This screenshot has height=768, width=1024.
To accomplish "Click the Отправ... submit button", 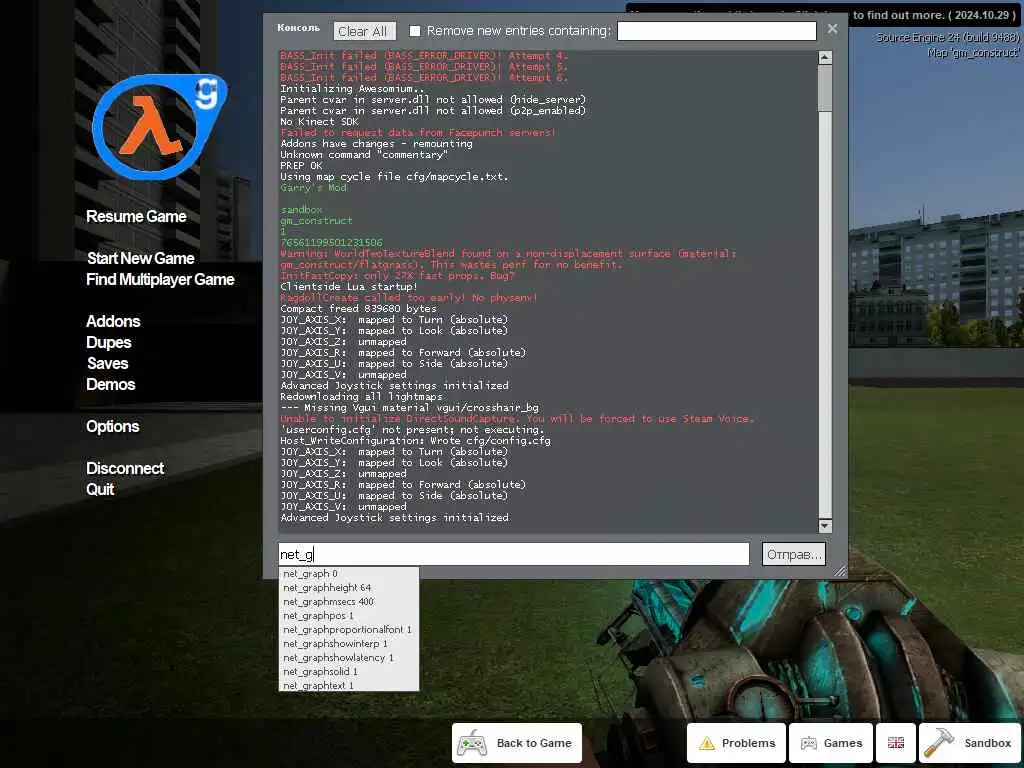I will pyautogui.click(x=793, y=554).
